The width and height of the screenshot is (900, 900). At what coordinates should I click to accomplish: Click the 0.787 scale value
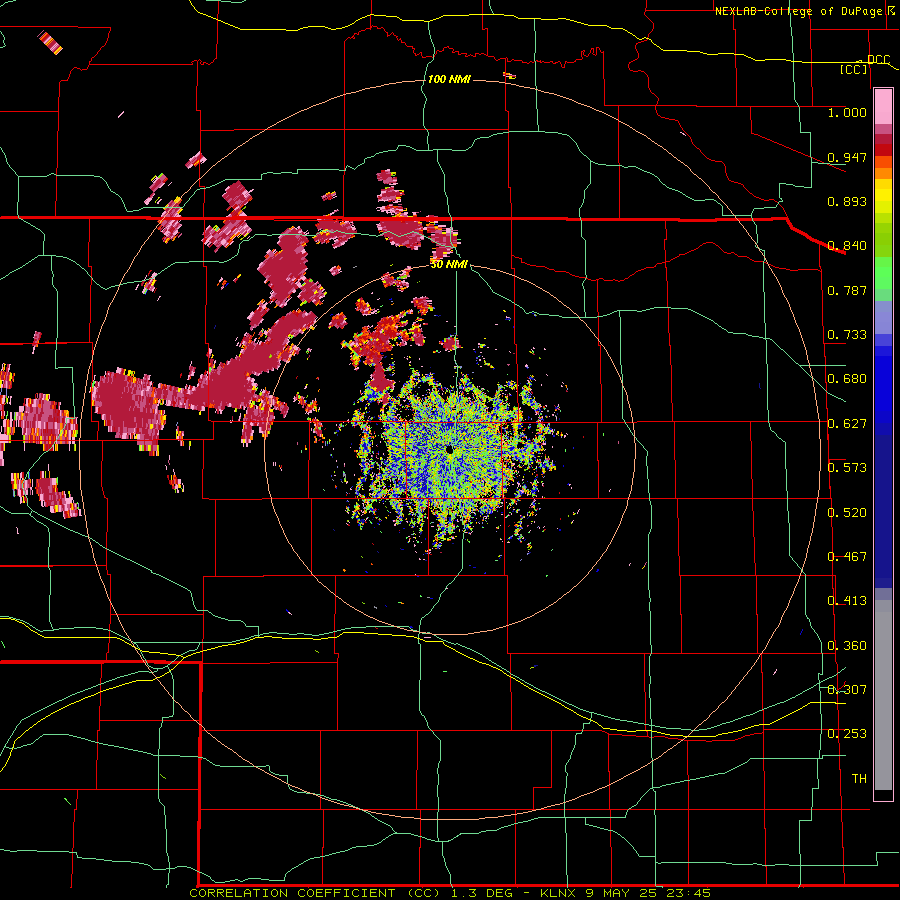coord(847,290)
